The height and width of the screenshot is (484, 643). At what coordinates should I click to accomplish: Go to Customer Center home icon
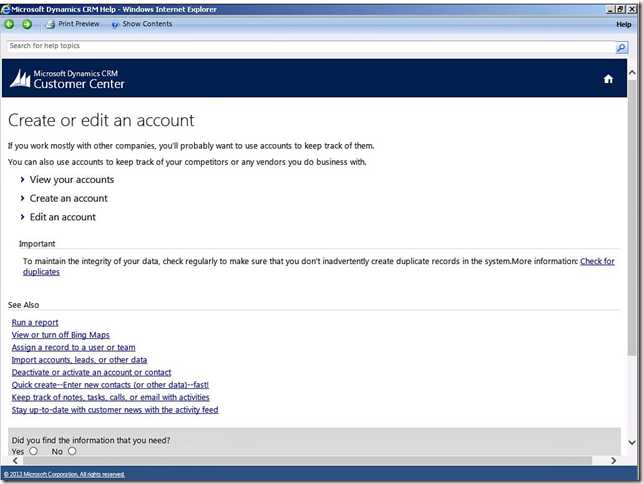click(608, 79)
